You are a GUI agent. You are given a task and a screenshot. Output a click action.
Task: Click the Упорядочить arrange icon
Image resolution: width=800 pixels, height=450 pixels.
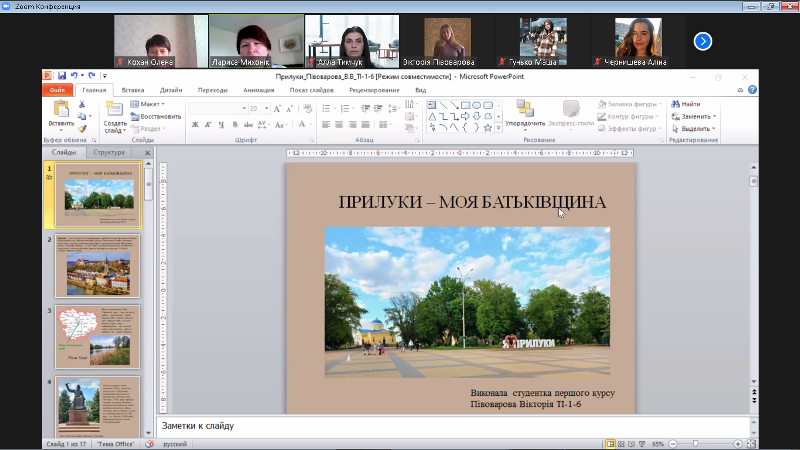pyautogui.click(x=525, y=108)
